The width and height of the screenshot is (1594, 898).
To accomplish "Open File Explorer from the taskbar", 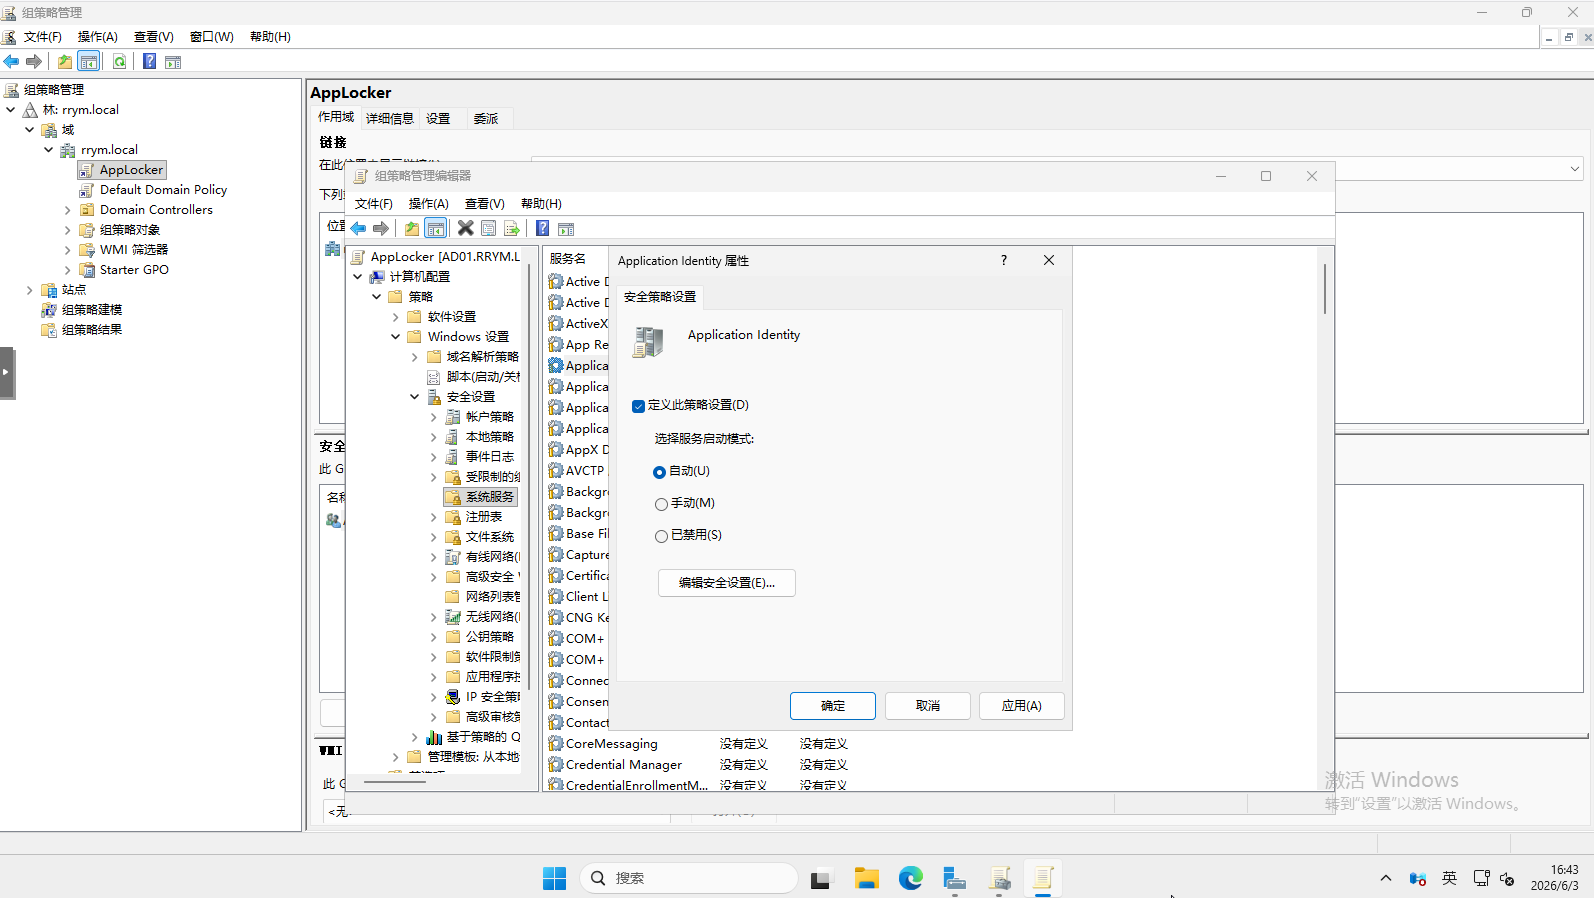I will 866,878.
